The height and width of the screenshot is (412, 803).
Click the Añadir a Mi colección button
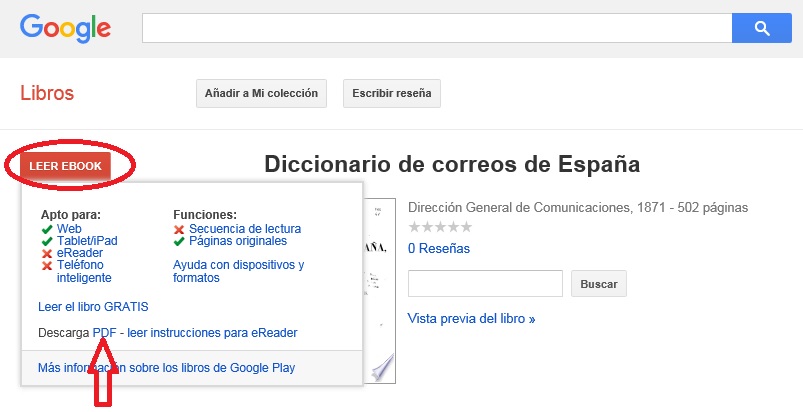[x=261, y=94]
